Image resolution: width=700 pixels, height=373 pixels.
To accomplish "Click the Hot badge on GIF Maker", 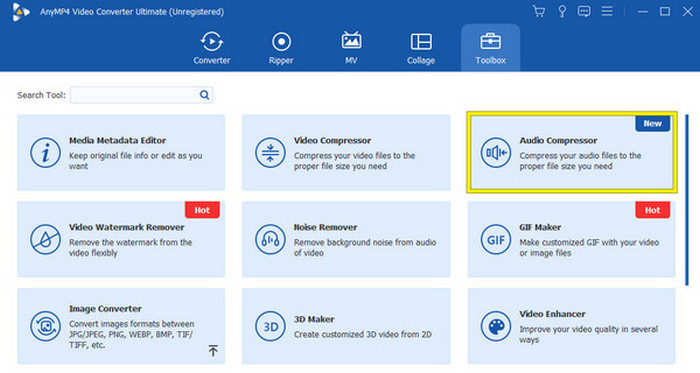I will tap(652, 210).
